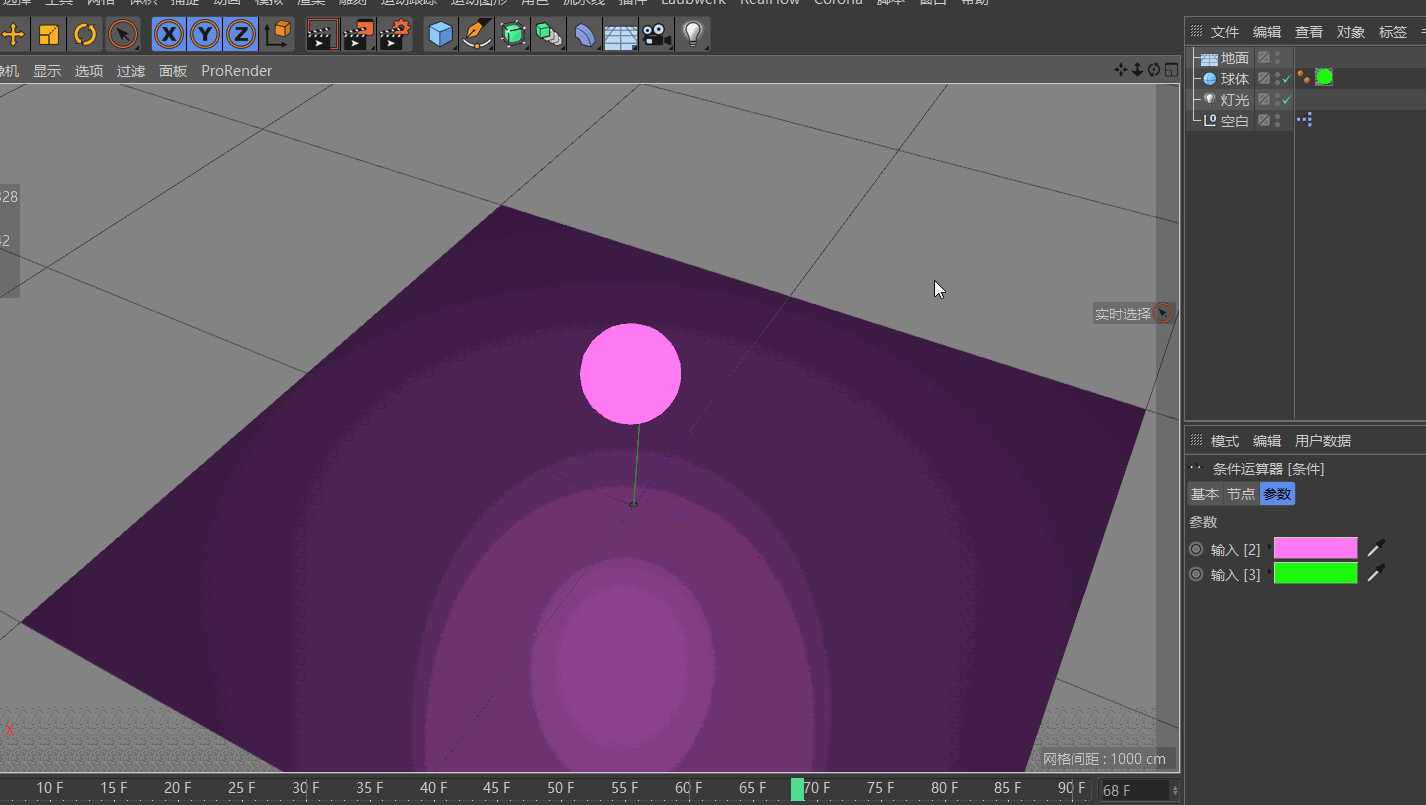Toggle the 灯光 green enable checkmark

[x=1287, y=100]
